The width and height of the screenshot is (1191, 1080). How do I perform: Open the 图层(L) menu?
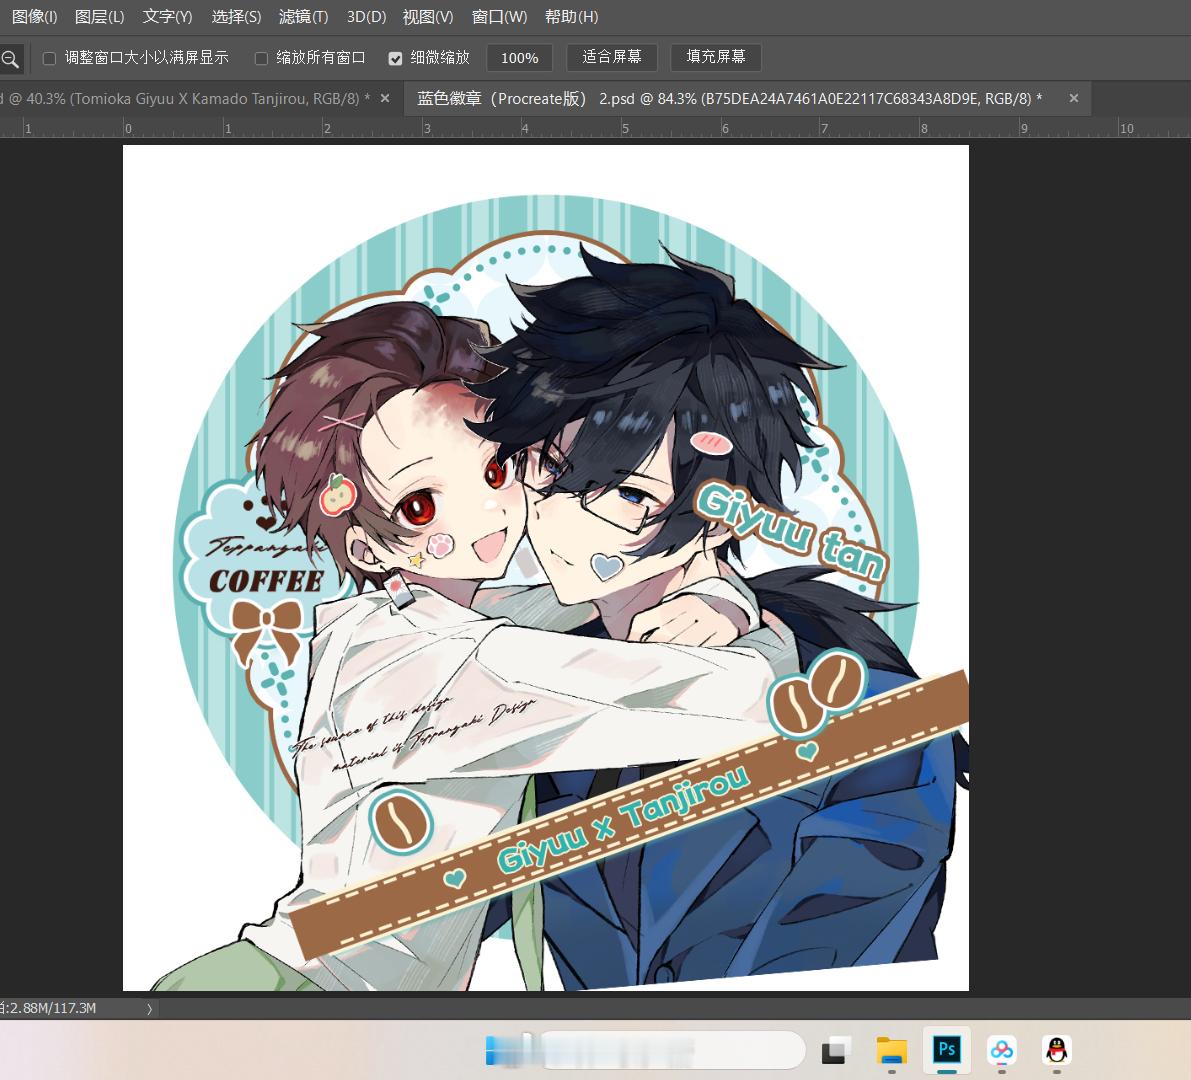click(x=99, y=16)
